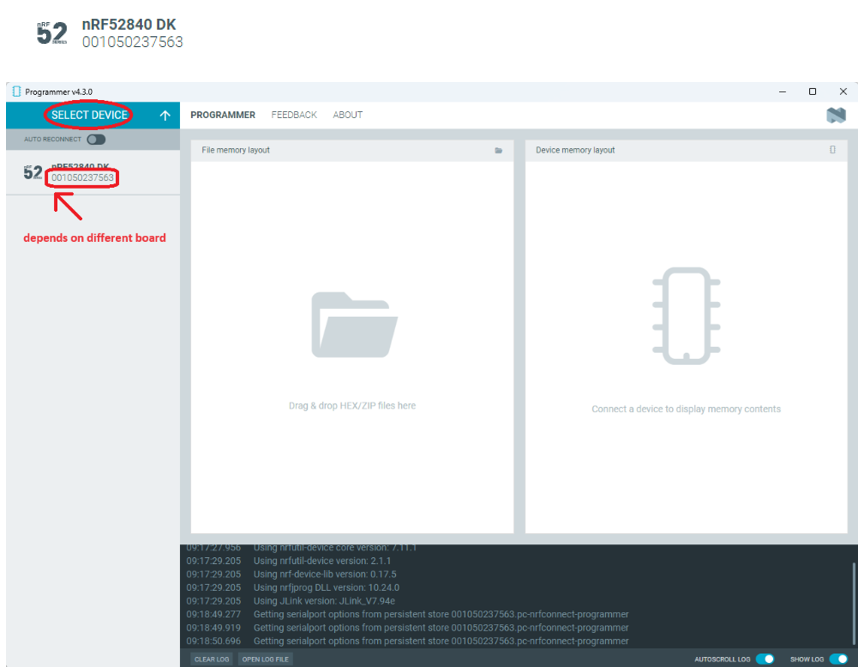Click the Open Log File button

coord(265,659)
